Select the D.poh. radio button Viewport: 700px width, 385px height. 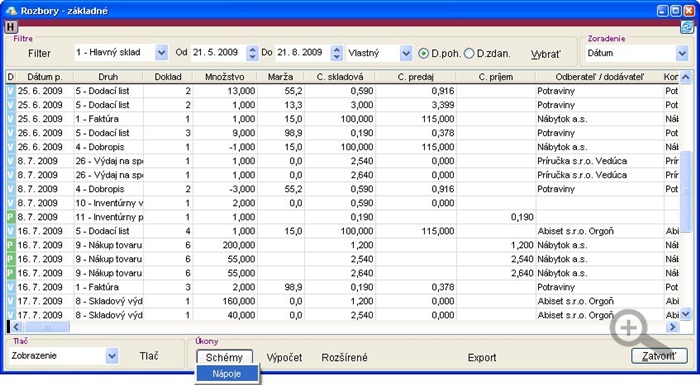[x=423, y=54]
